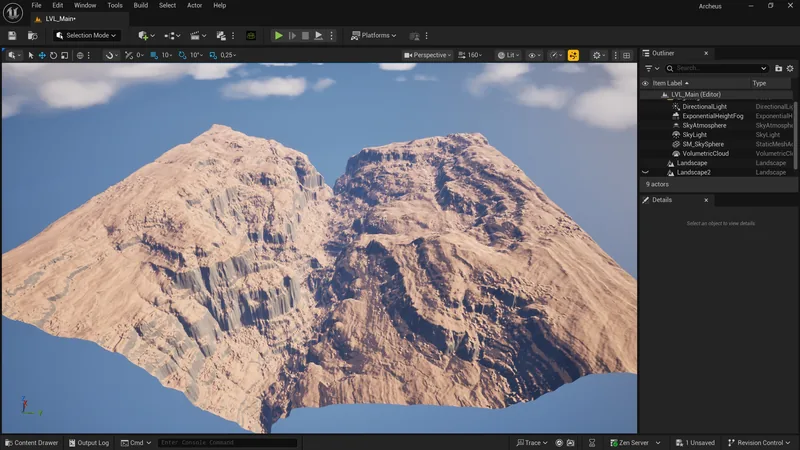The height and width of the screenshot is (450, 800).
Task: Click the 1 Unsaved button
Action: (x=695, y=443)
